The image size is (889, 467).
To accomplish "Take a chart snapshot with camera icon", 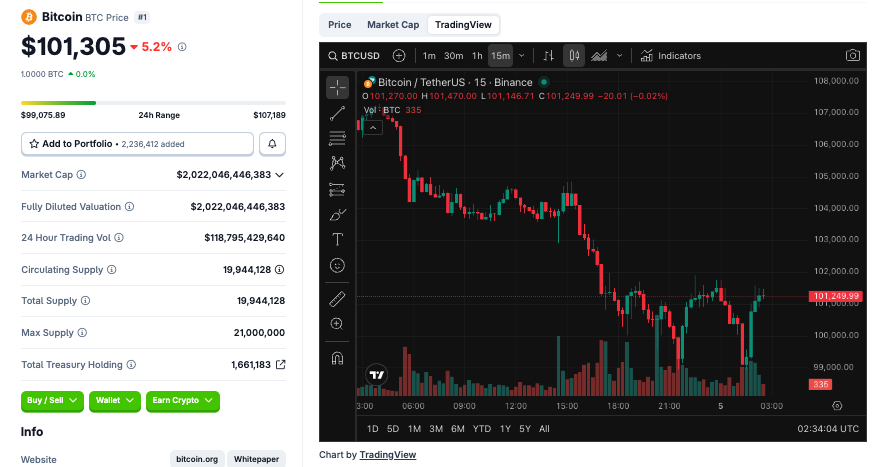I will (x=852, y=56).
